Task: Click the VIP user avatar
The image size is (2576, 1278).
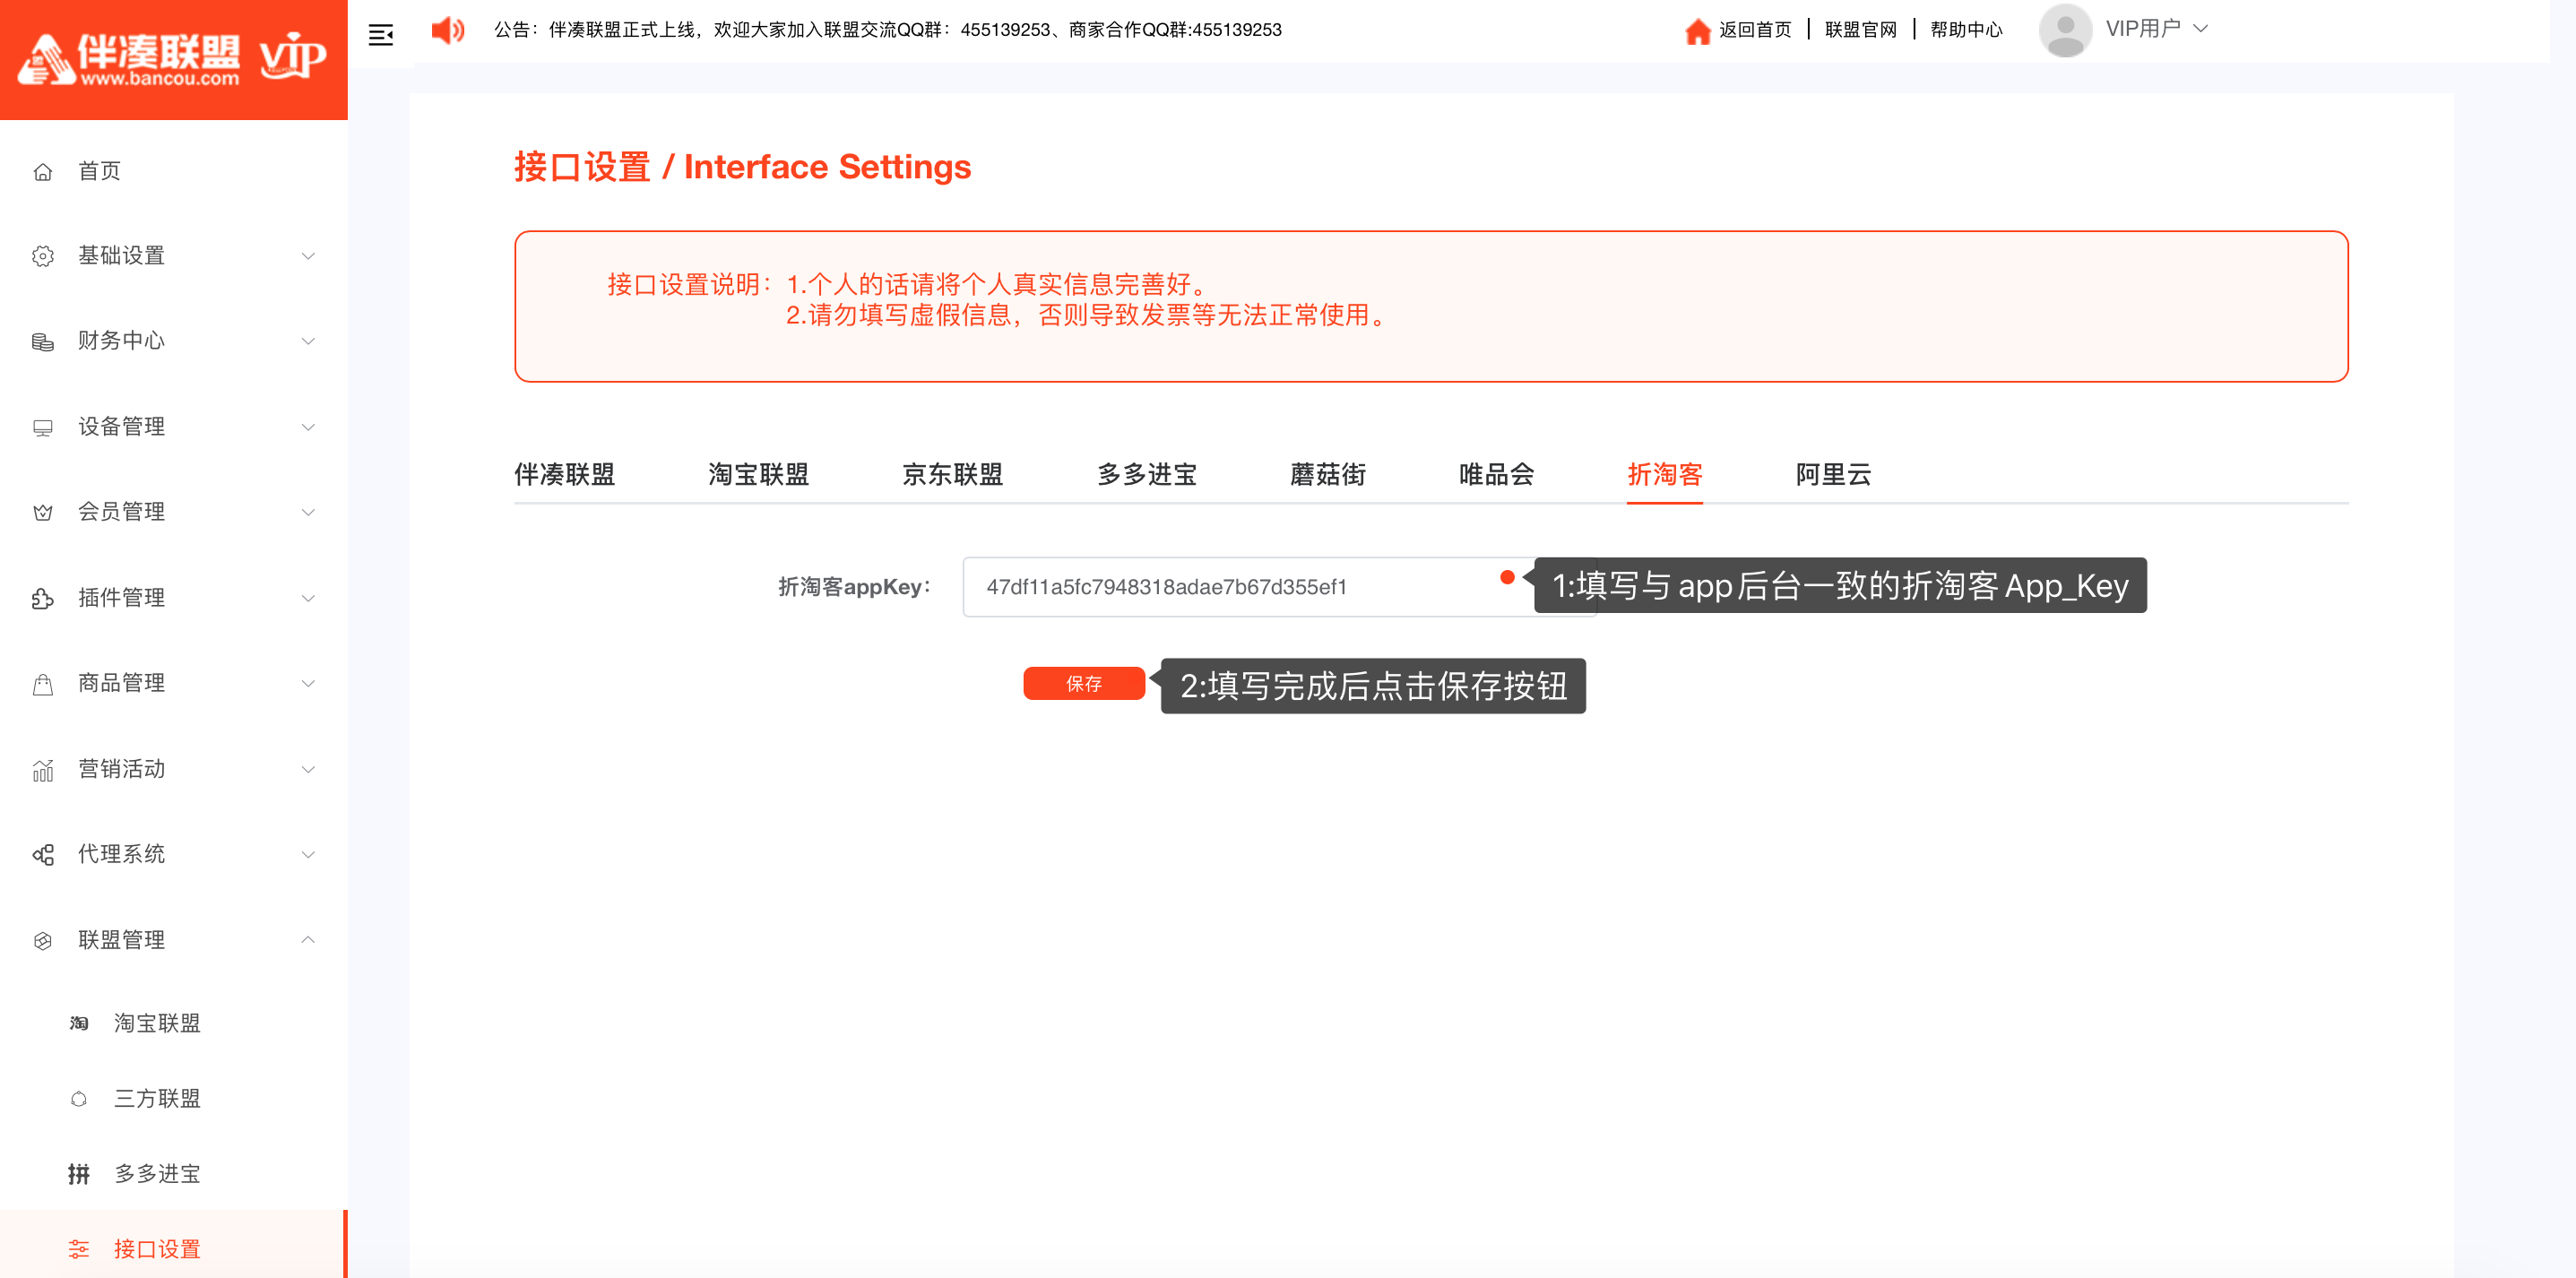Action: [2065, 30]
